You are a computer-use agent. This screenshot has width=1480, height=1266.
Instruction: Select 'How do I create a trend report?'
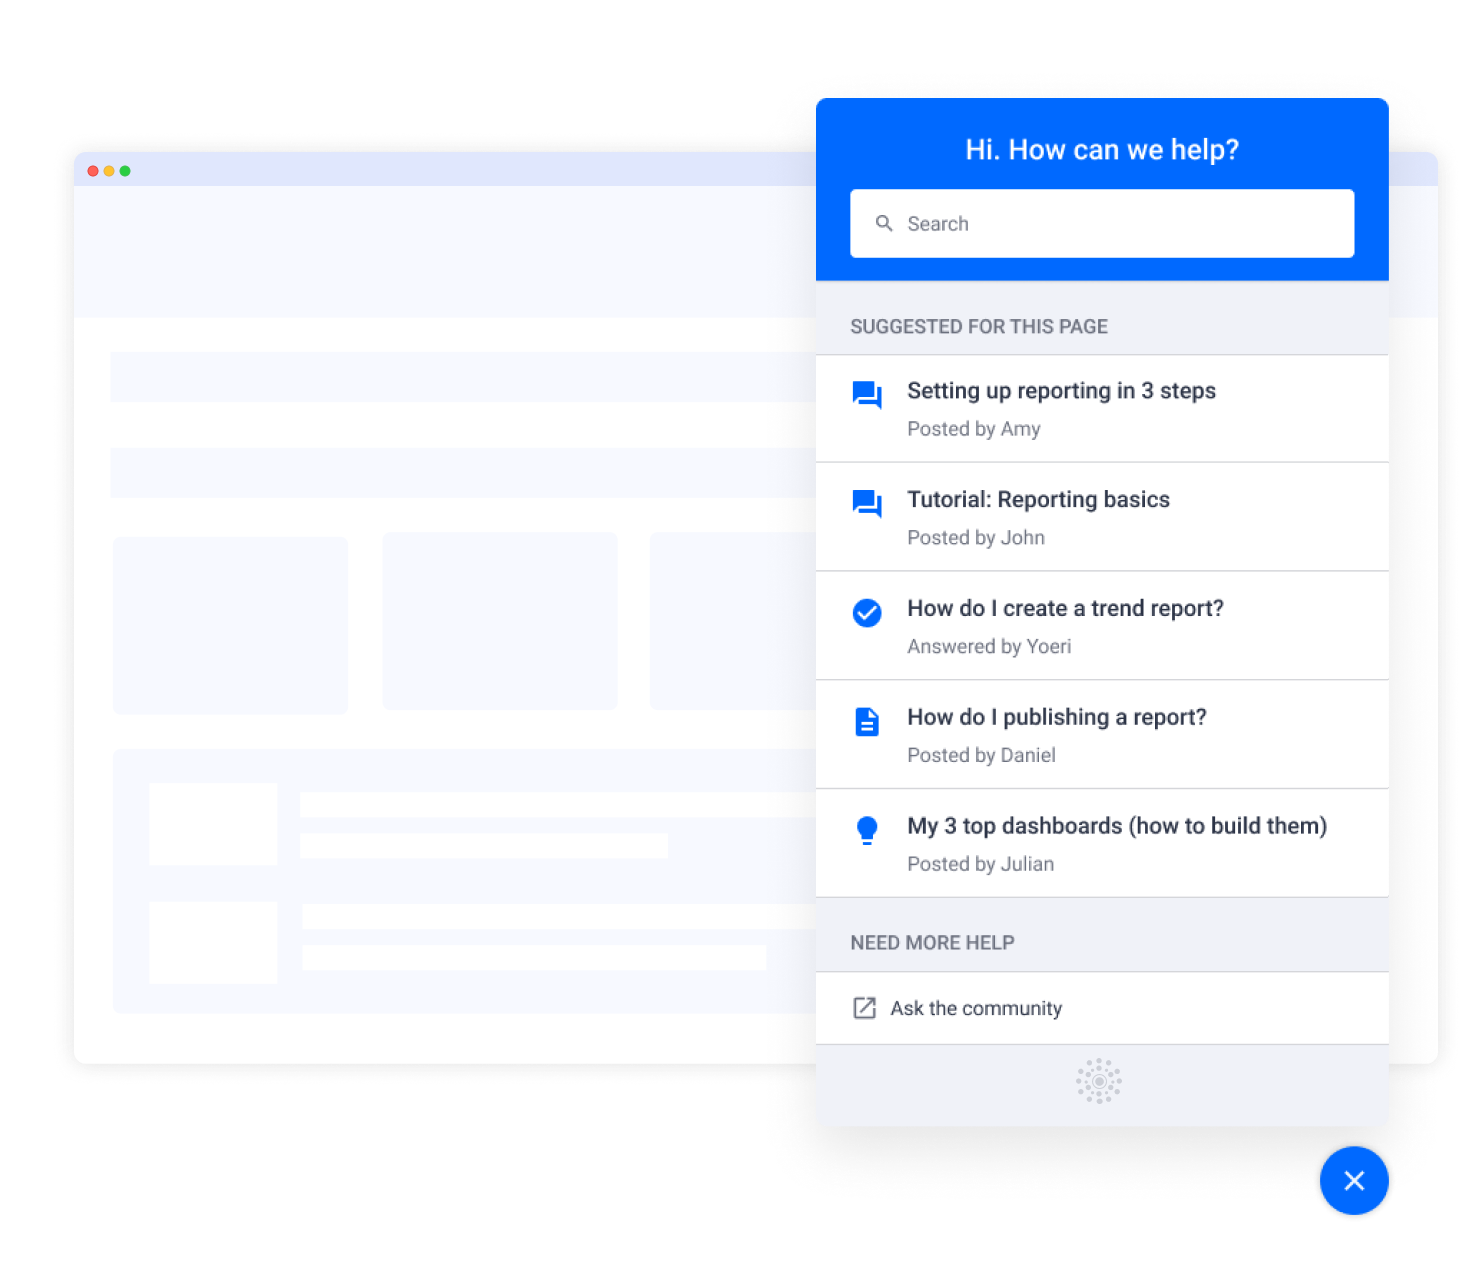click(x=1065, y=608)
